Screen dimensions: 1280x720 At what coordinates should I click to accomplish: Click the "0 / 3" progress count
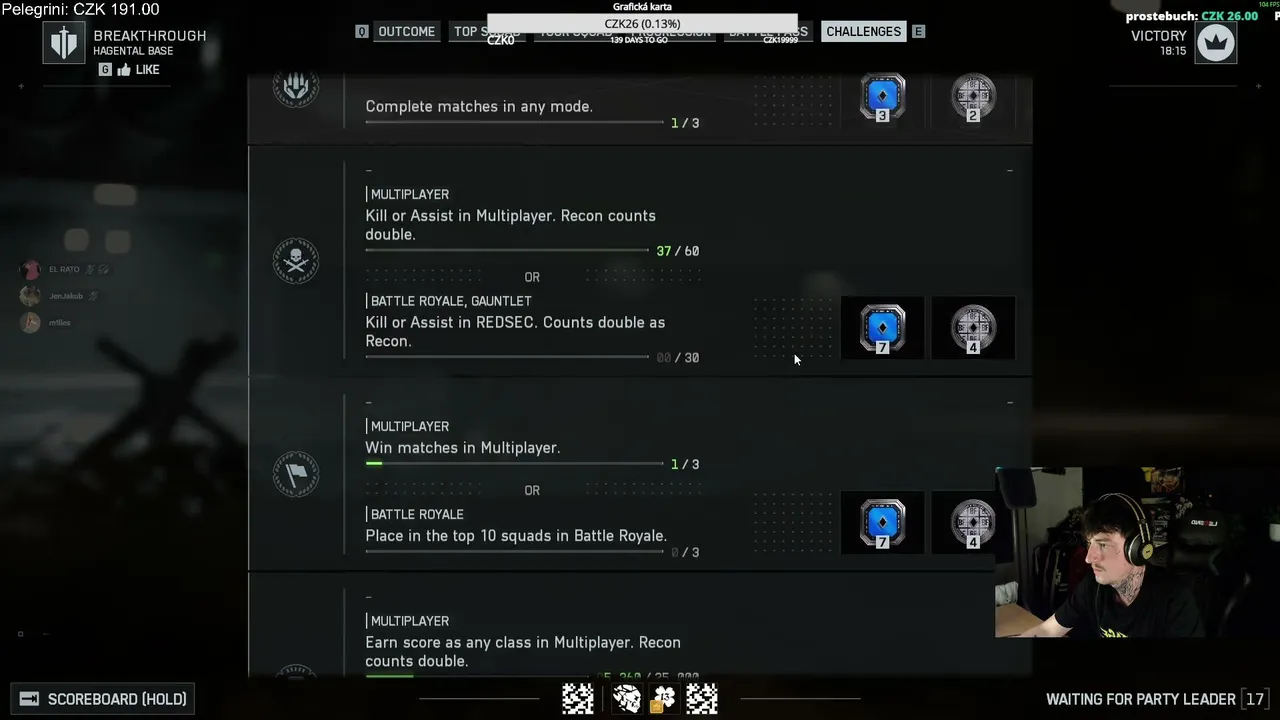click(x=685, y=552)
